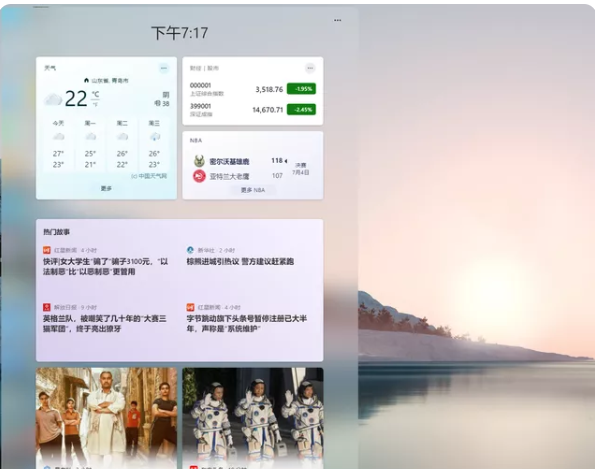This screenshot has height=469, width=595.
Task: Open headline about 女大学生 3100元
Action: click(x=105, y=266)
